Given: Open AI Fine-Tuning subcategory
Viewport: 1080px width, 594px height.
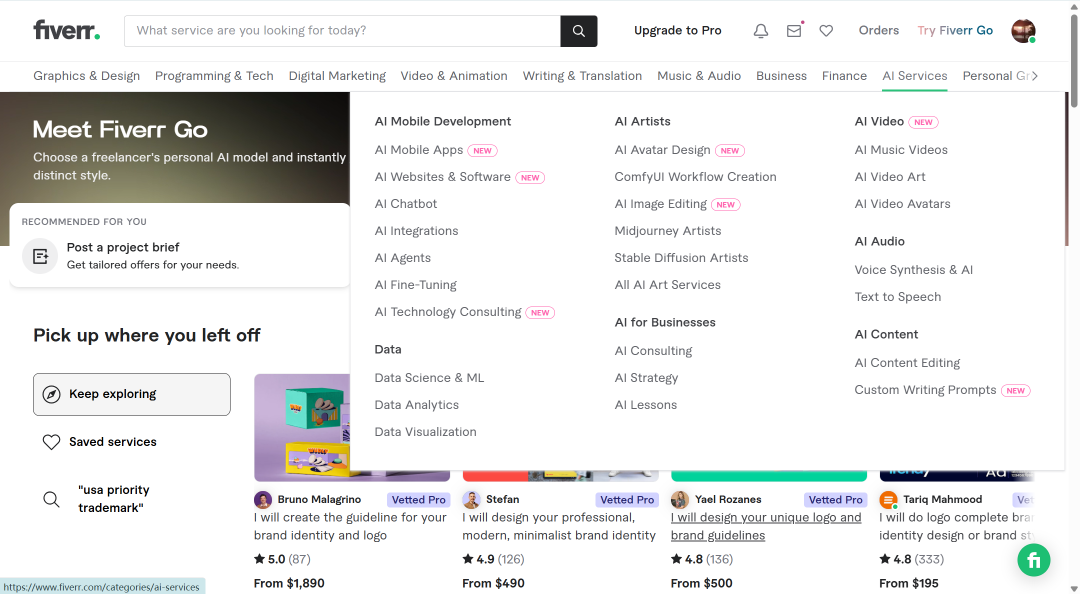Looking at the screenshot, I should (x=415, y=285).
